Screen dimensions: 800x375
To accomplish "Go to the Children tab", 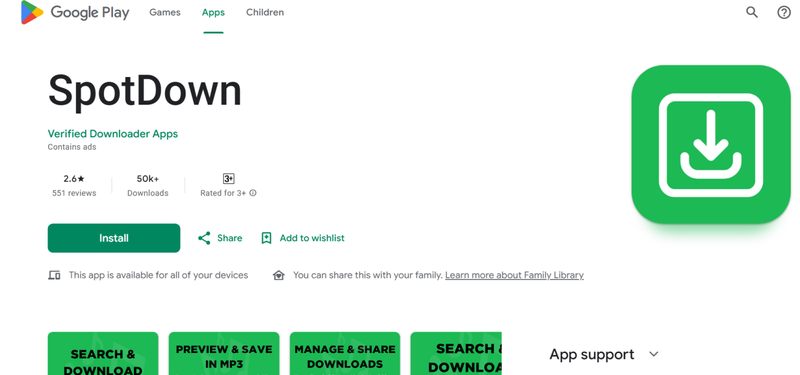I will pyautogui.click(x=265, y=12).
